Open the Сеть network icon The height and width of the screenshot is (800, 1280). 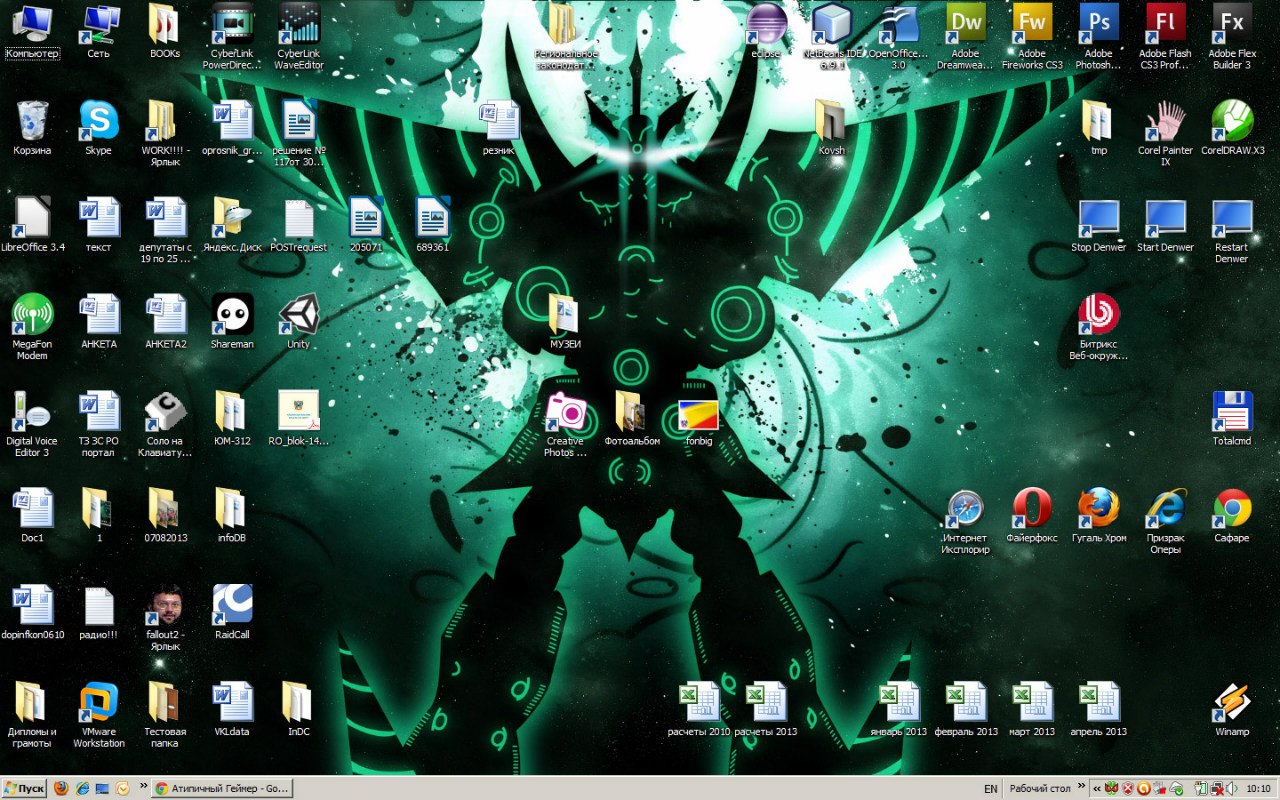pyautogui.click(x=98, y=32)
